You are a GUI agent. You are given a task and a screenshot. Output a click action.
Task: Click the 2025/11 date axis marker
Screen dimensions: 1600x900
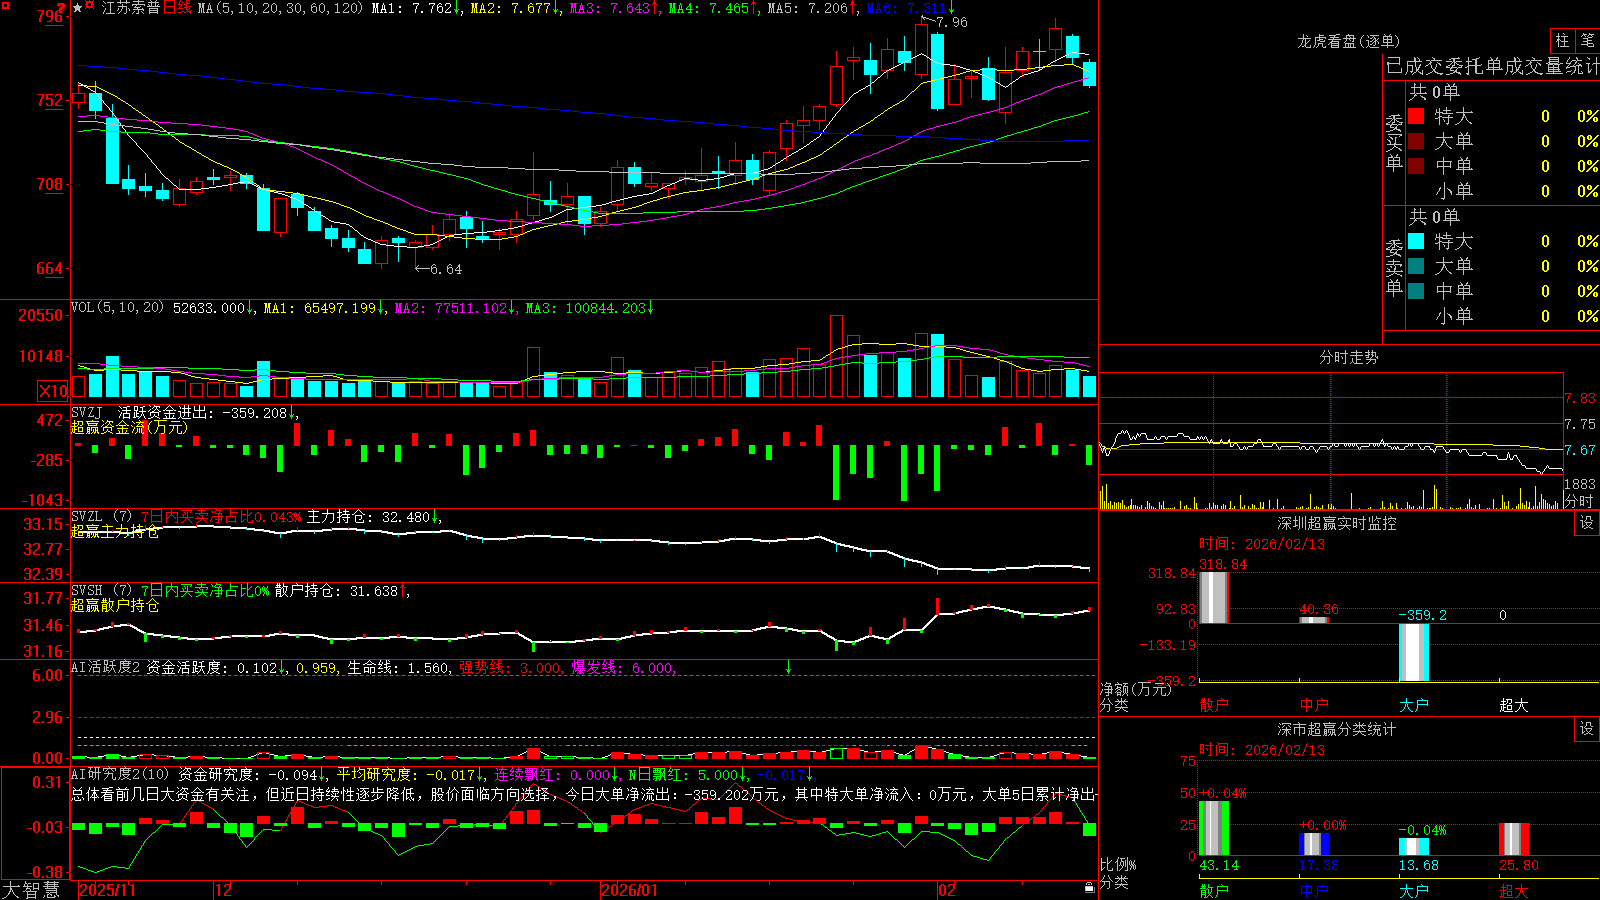pos(107,890)
